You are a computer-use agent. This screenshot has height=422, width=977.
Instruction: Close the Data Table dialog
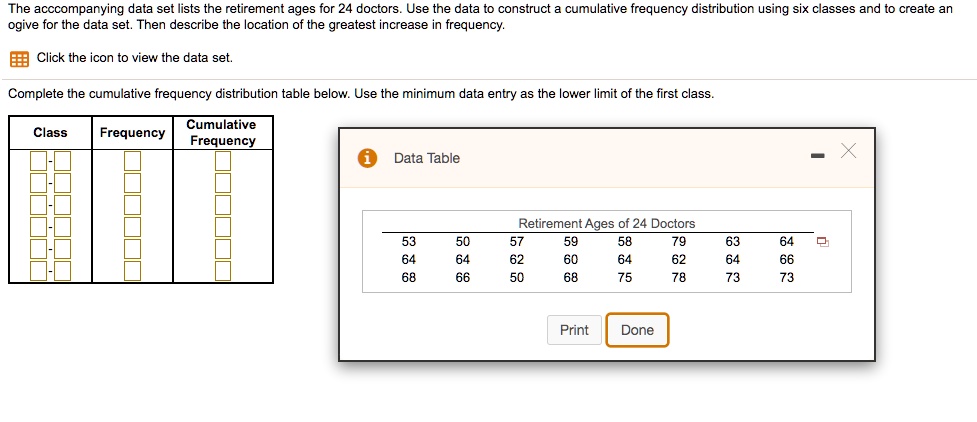[x=848, y=151]
